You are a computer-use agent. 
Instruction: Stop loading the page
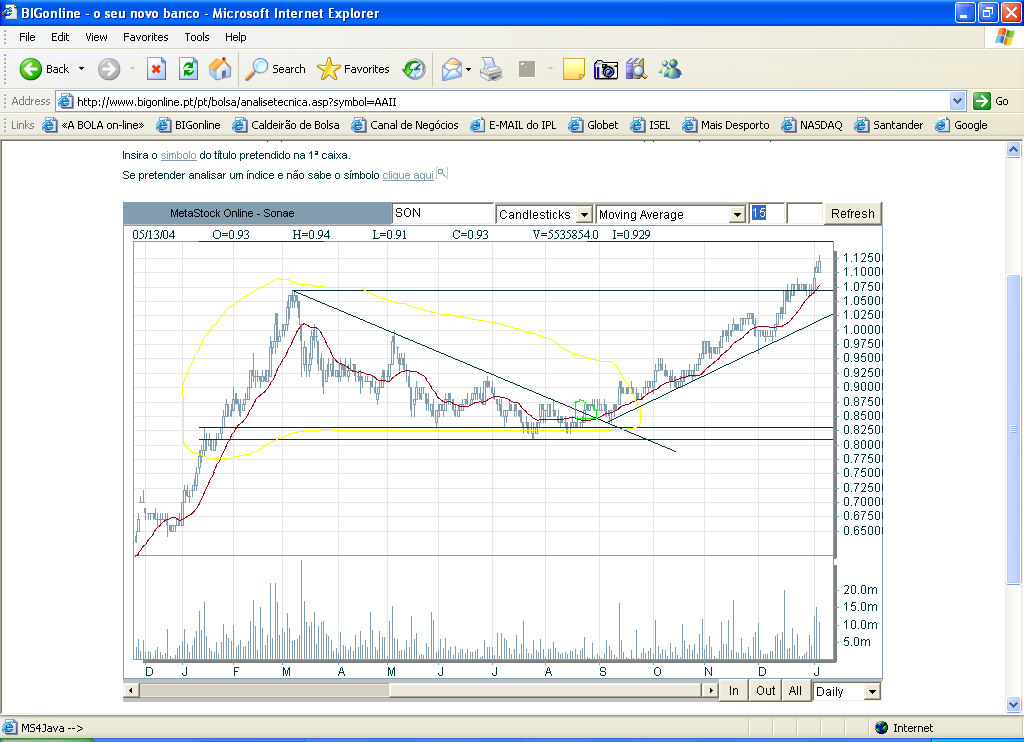(x=156, y=69)
